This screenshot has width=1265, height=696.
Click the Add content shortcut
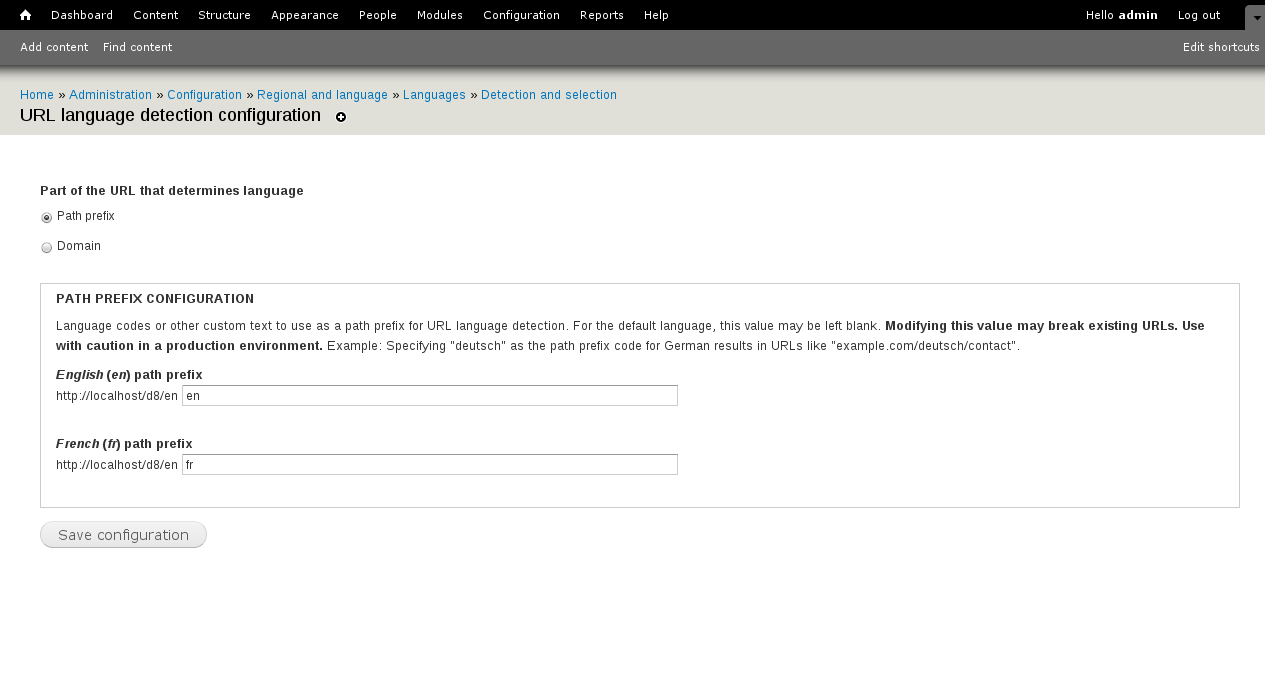pos(54,47)
